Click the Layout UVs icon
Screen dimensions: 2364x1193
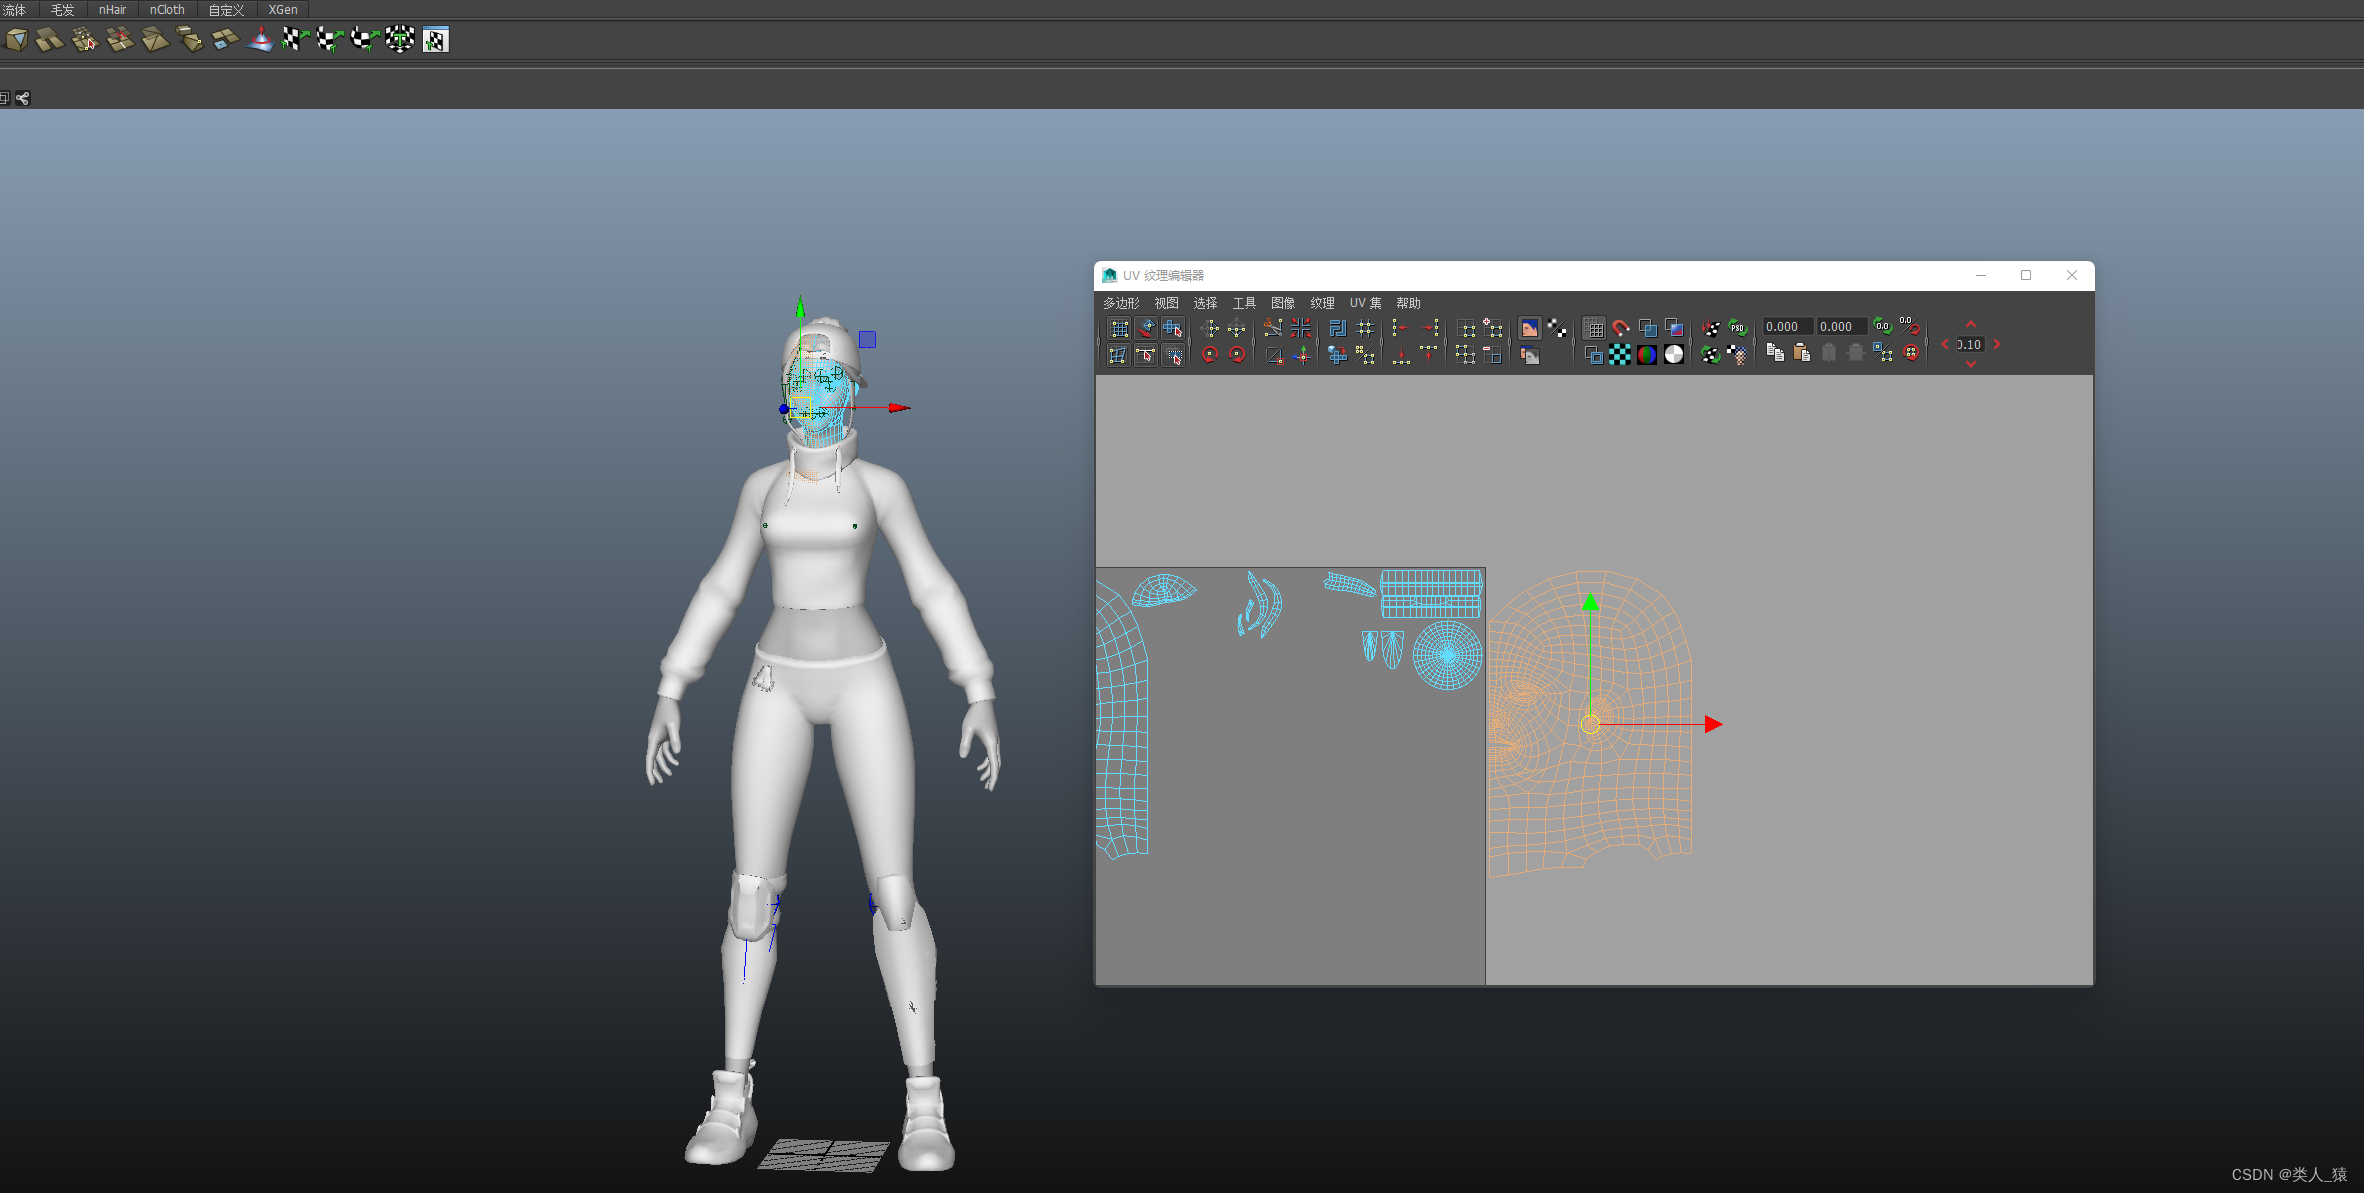click(x=1337, y=328)
